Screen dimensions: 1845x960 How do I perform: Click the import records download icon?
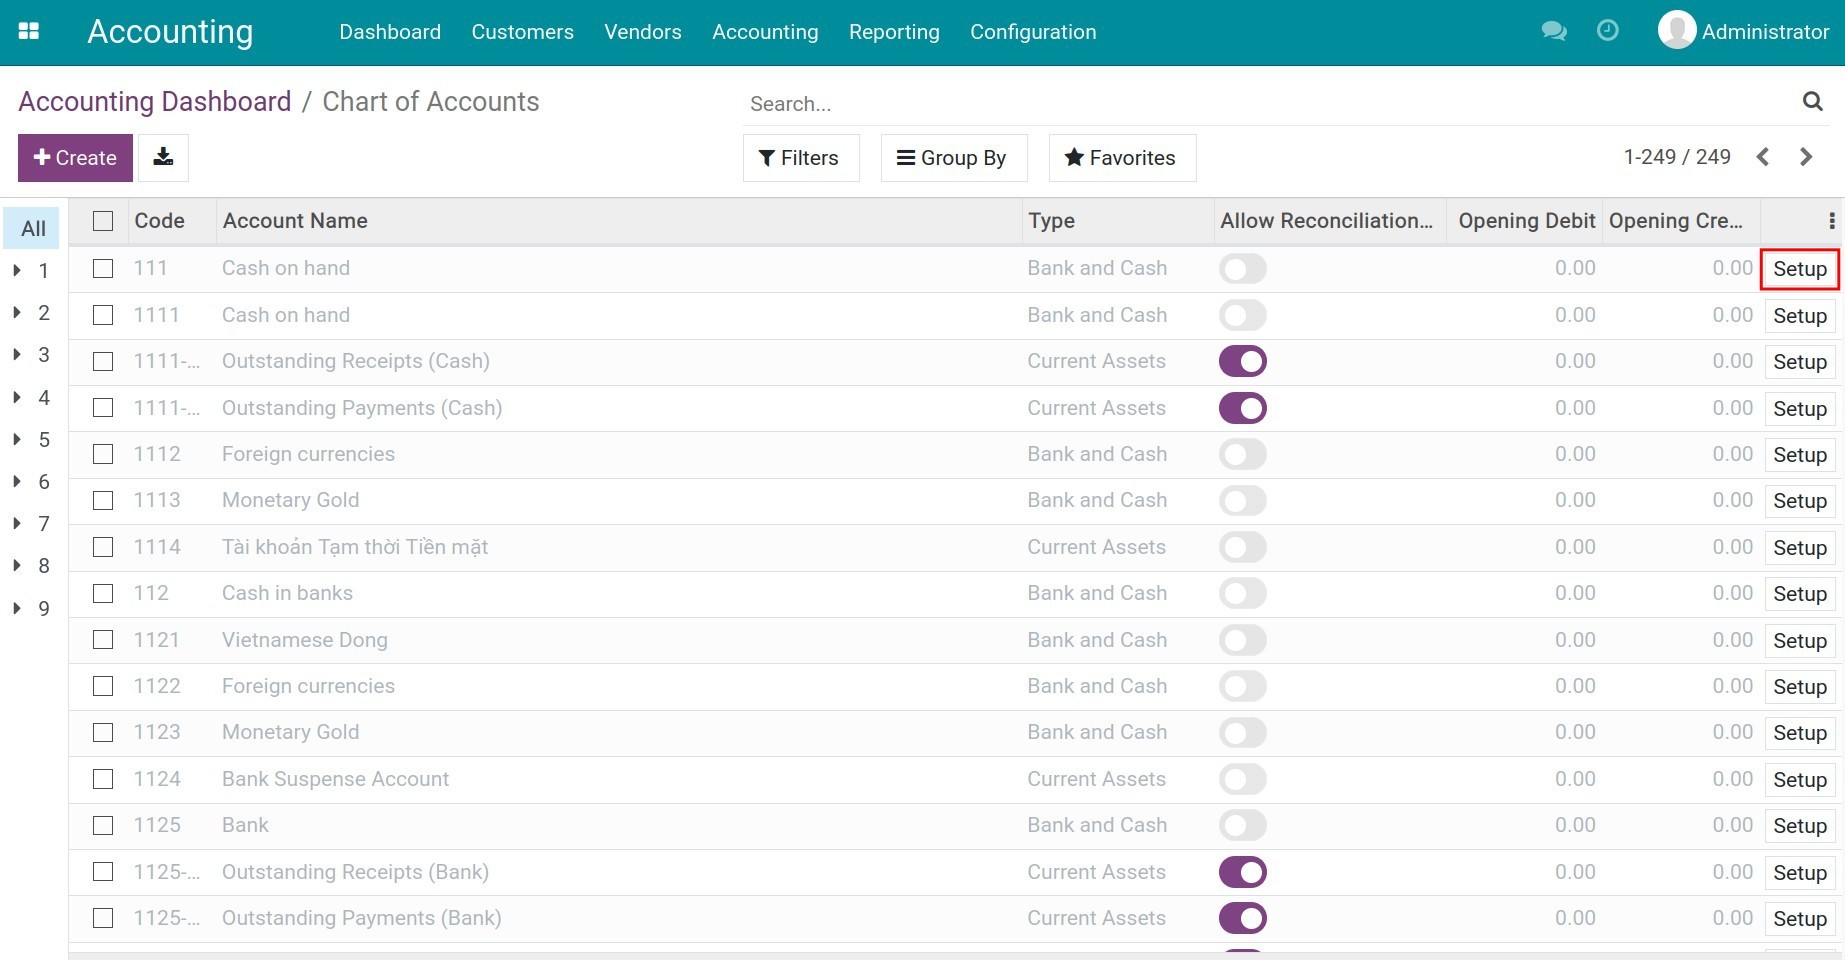coord(163,157)
